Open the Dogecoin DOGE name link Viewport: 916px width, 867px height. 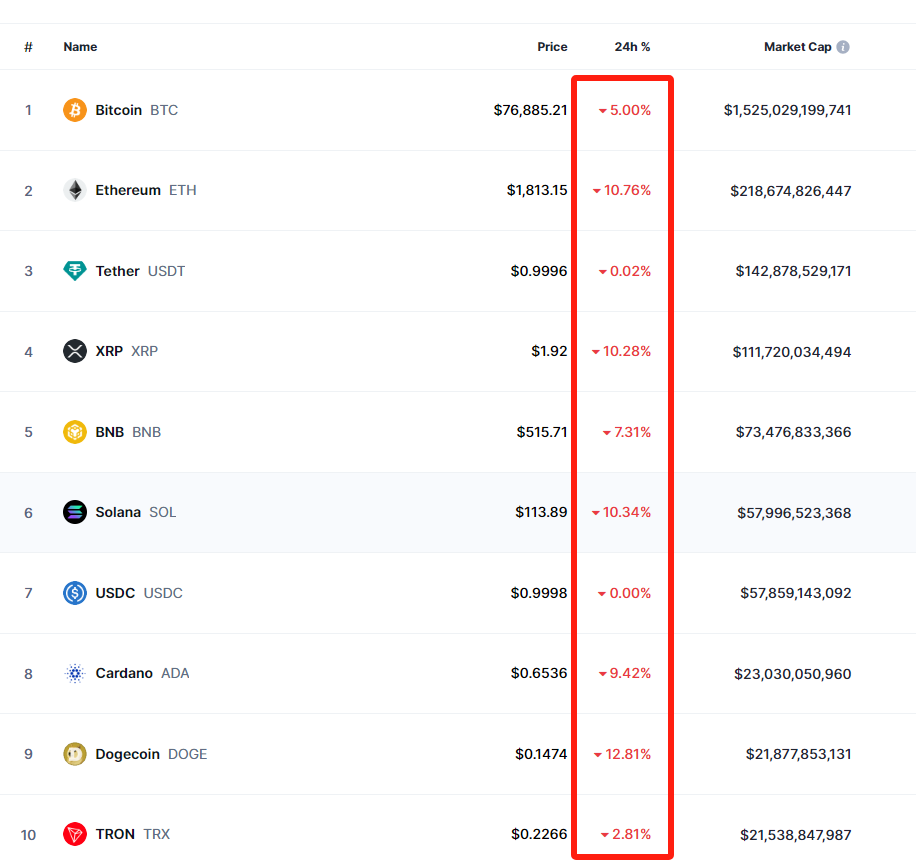[x=128, y=754]
